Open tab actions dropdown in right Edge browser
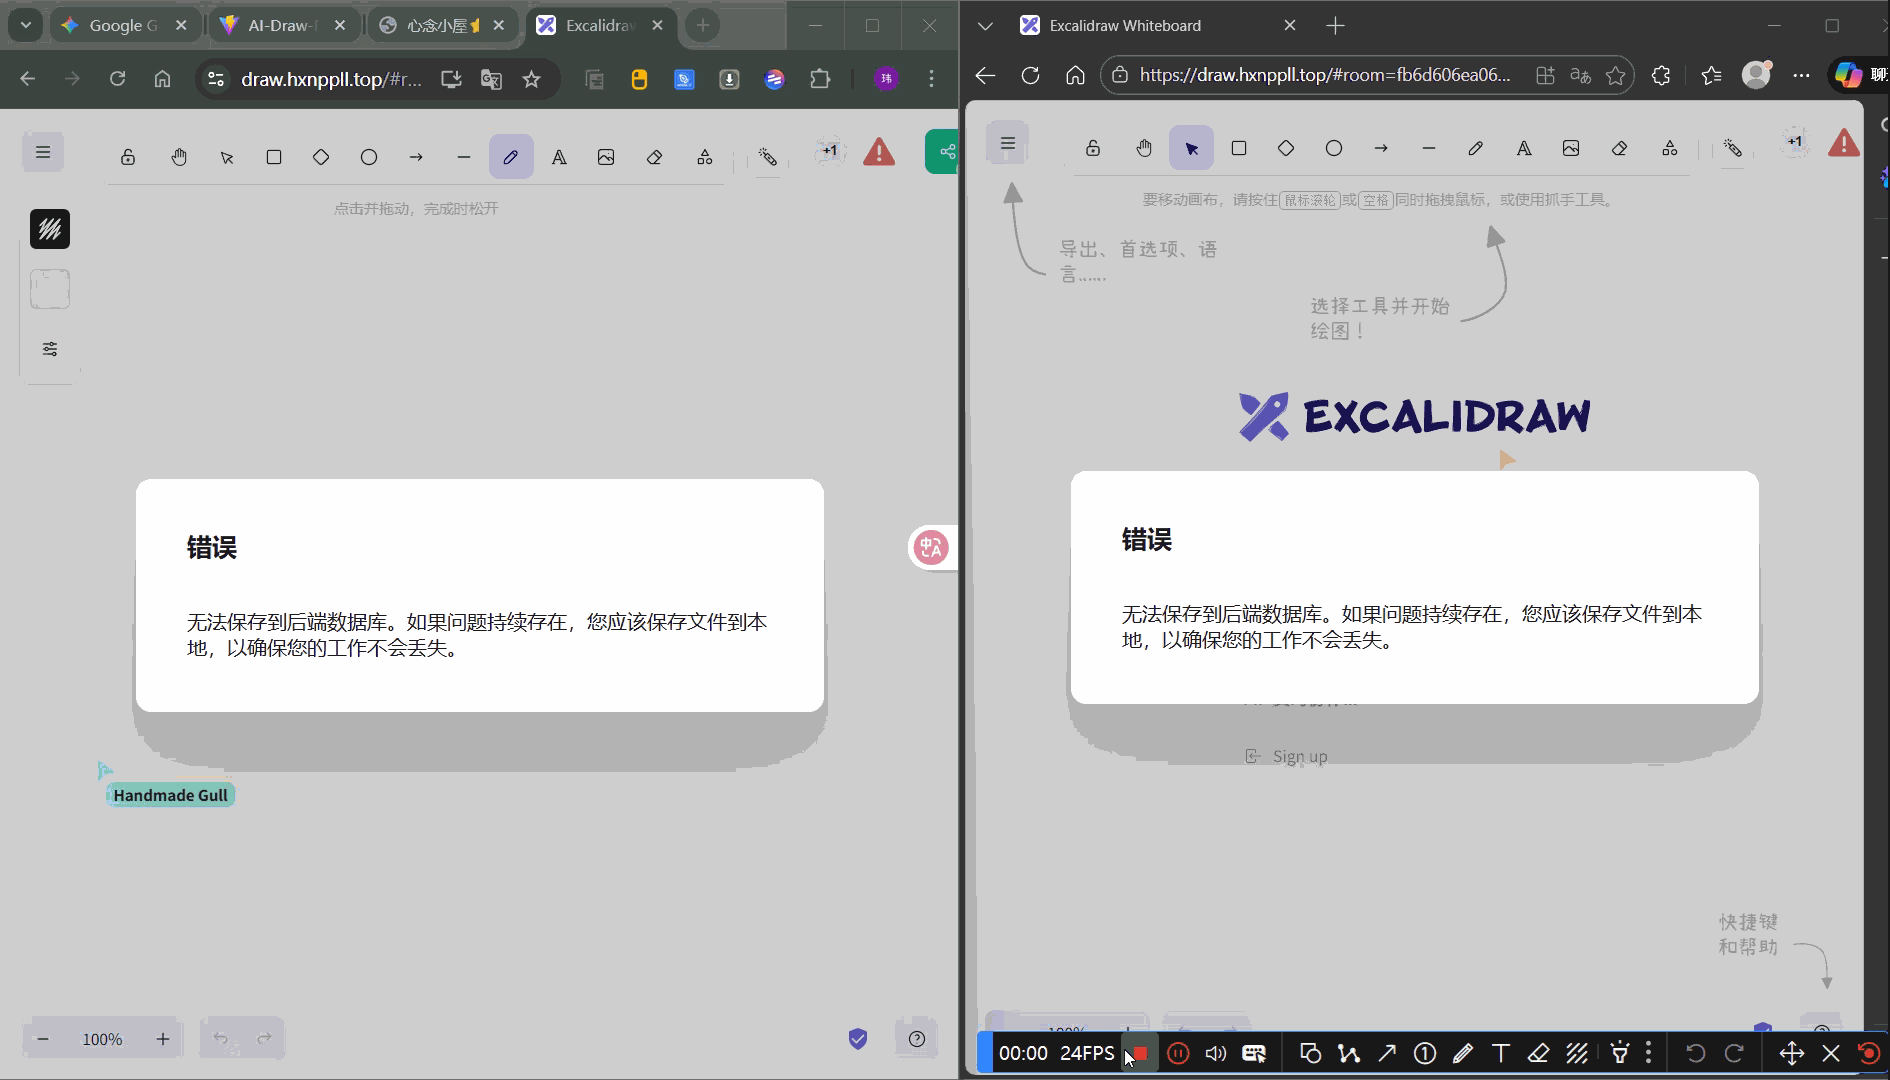This screenshot has height=1080, width=1890. click(x=985, y=26)
